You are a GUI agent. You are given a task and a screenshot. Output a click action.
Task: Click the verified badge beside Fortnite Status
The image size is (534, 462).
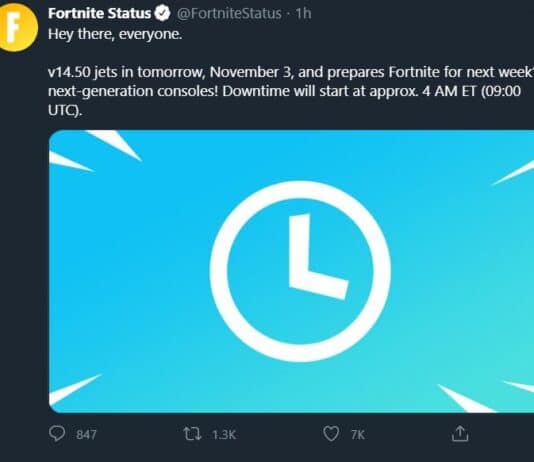click(x=163, y=13)
